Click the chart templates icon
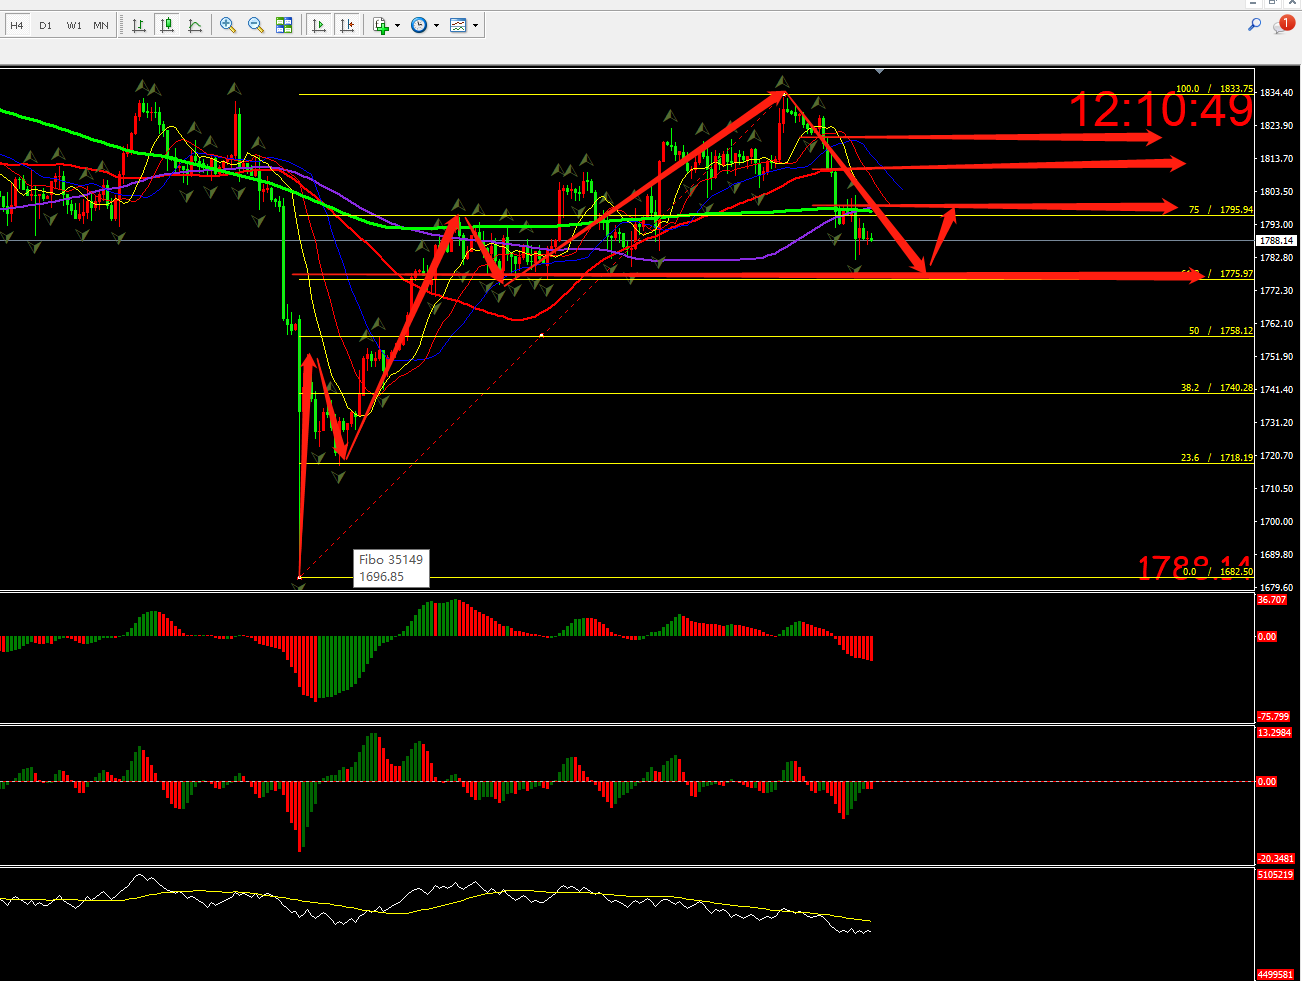 coord(458,25)
